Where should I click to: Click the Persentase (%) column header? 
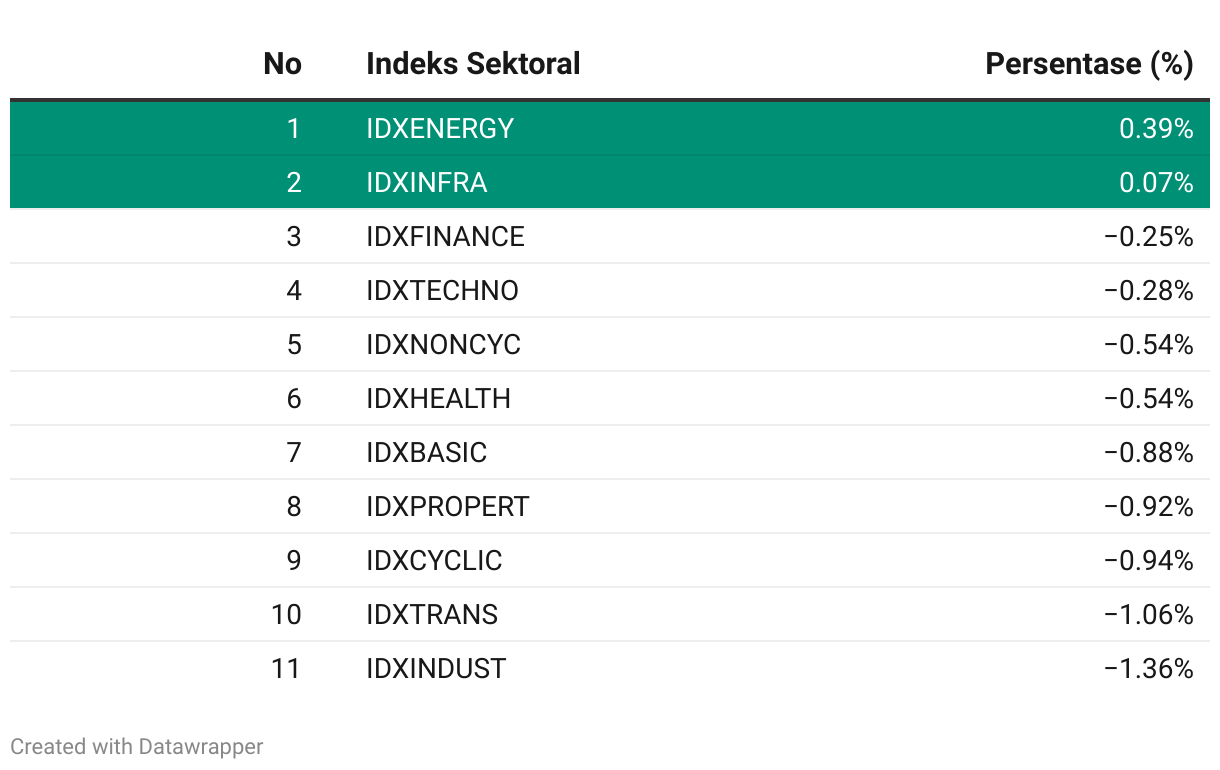pyautogui.click(x=1089, y=64)
